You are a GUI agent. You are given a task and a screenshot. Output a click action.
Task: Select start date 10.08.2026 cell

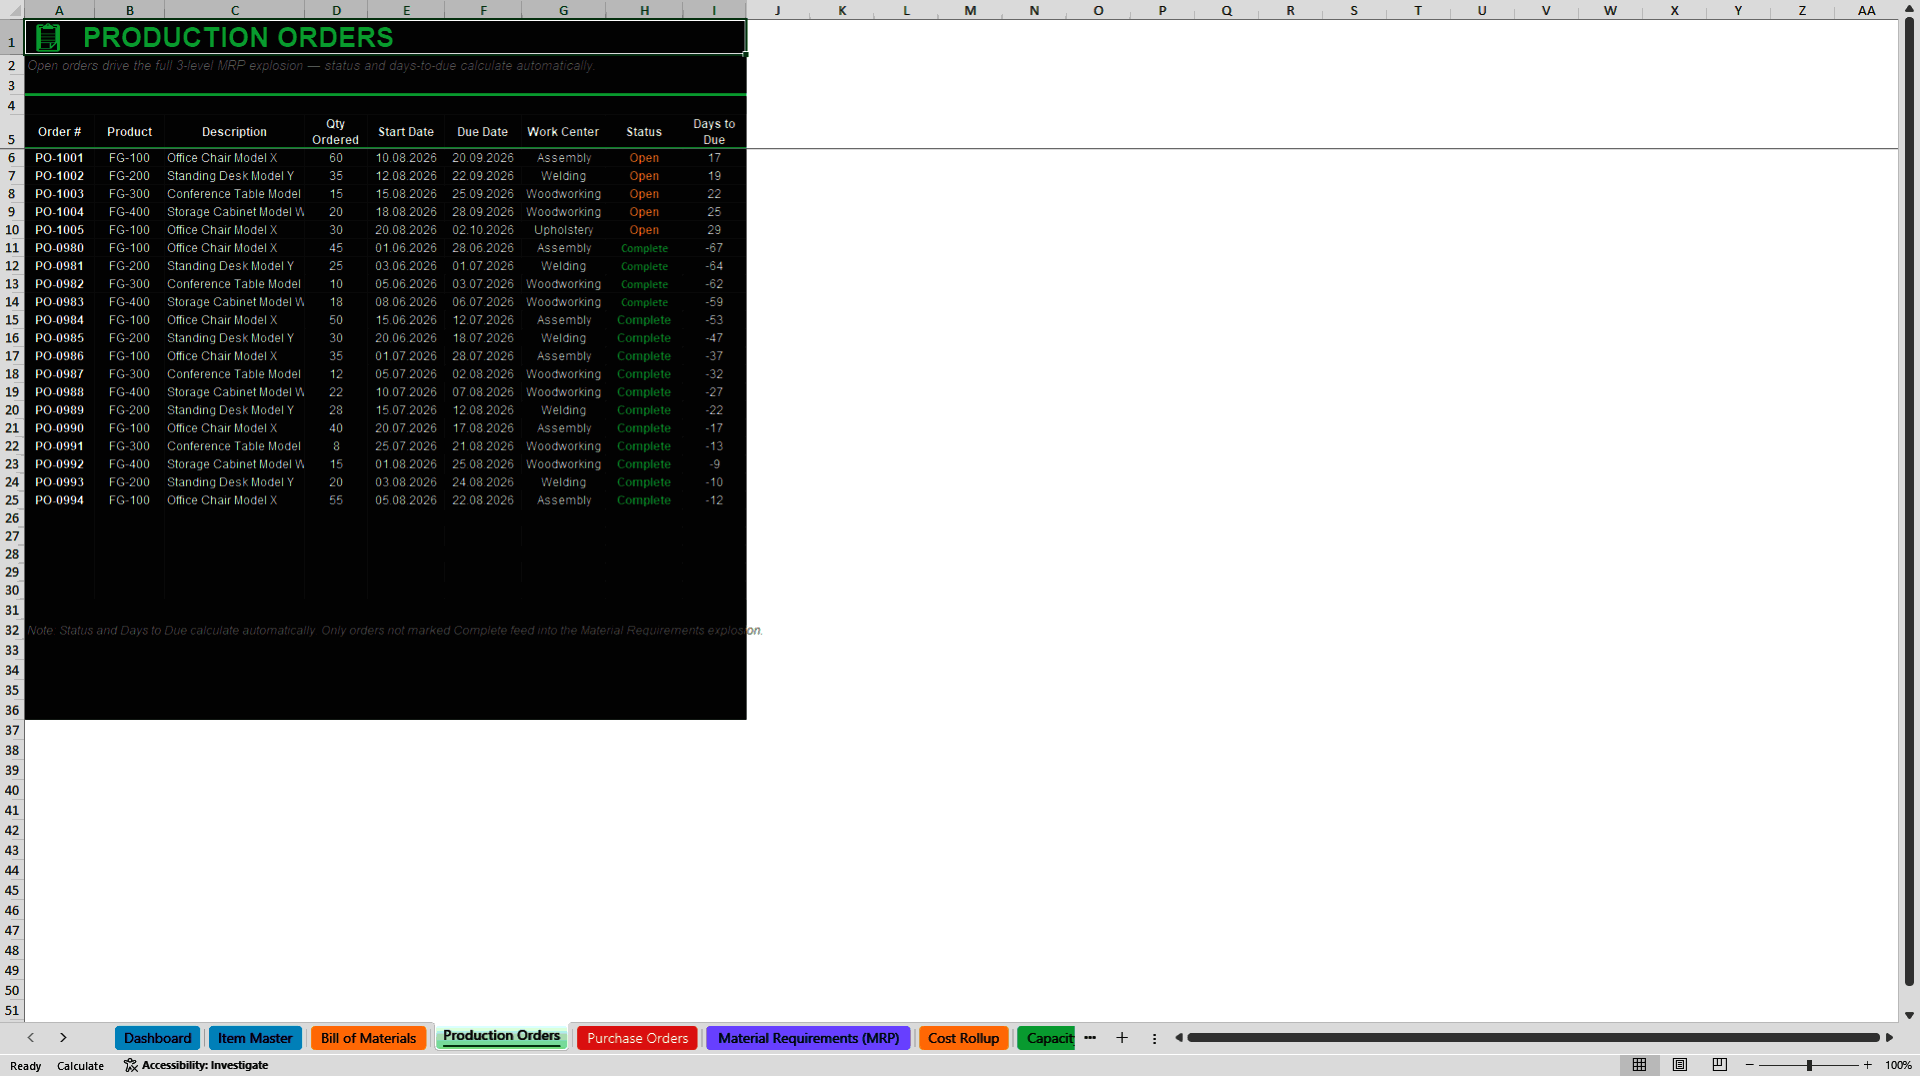tap(406, 158)
